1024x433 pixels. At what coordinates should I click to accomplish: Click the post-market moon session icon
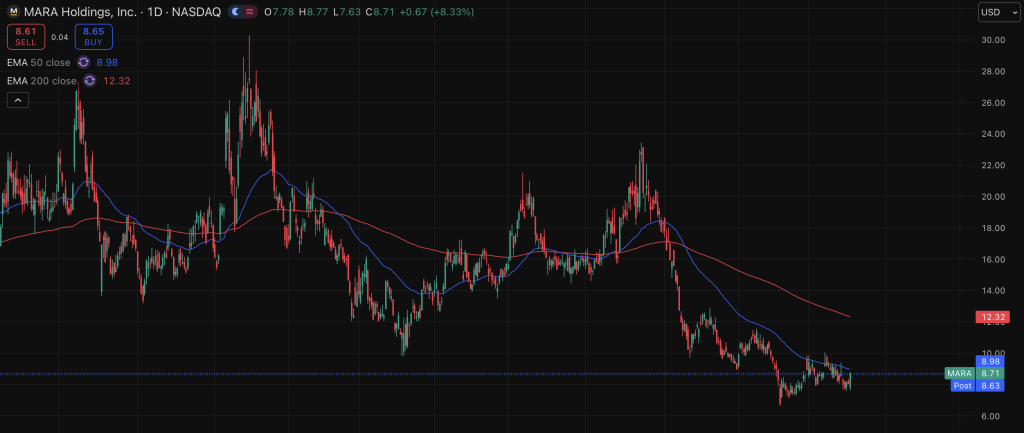(235, 12)
